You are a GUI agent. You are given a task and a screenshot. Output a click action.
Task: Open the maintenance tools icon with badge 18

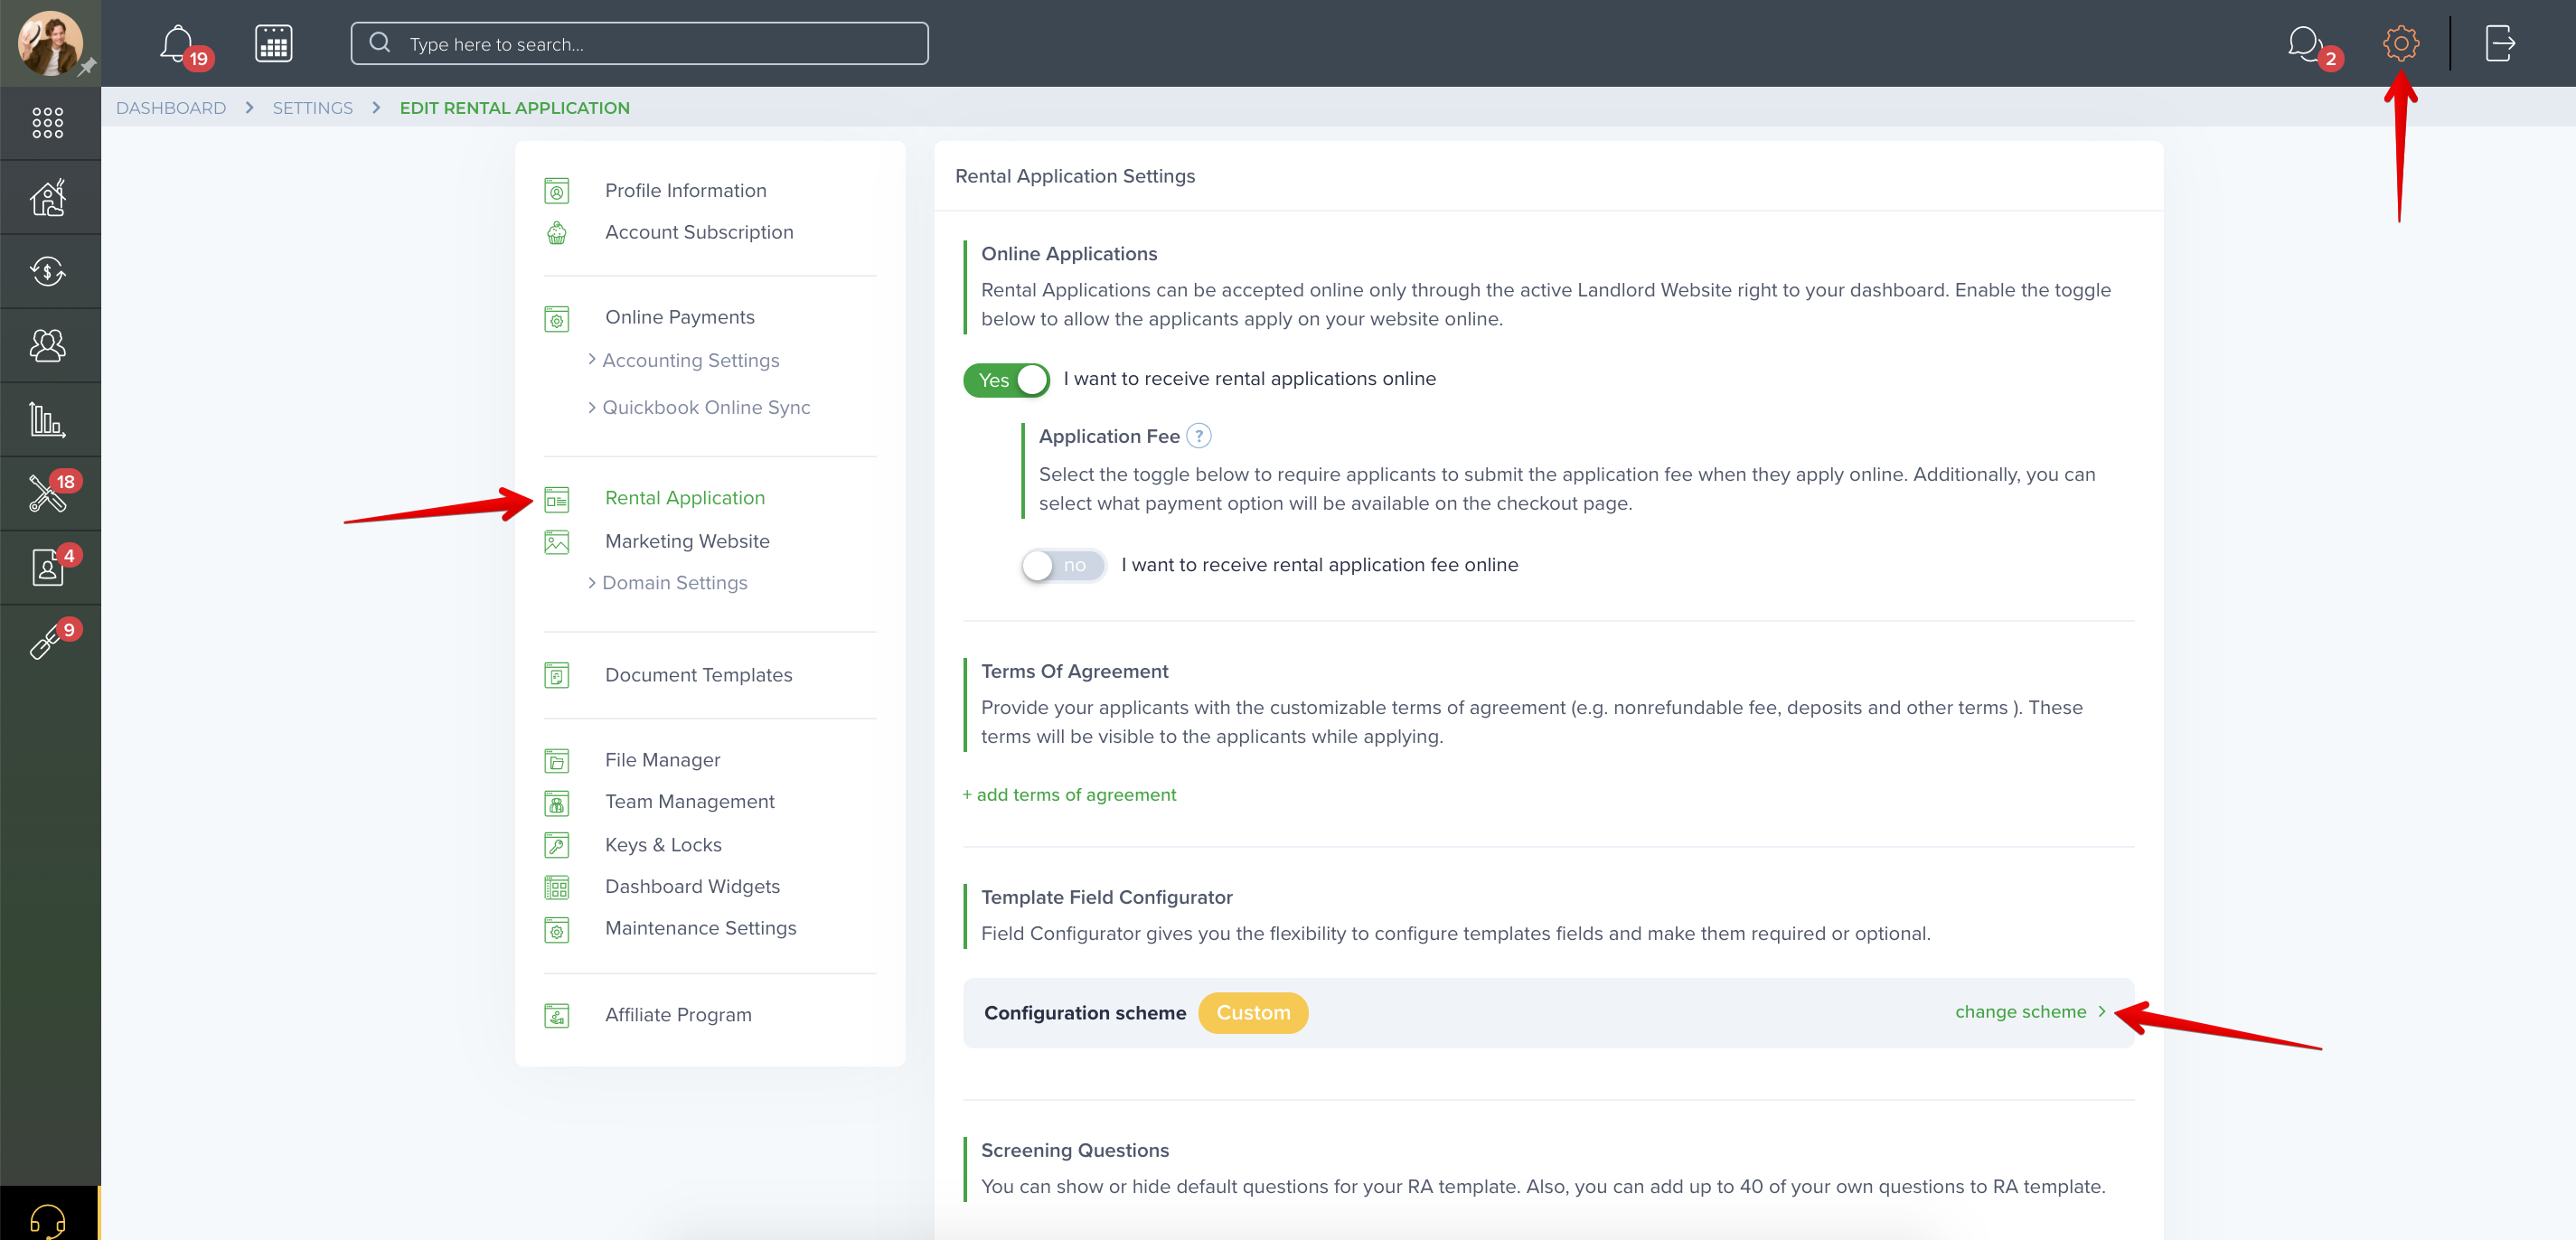click(48, 493)
